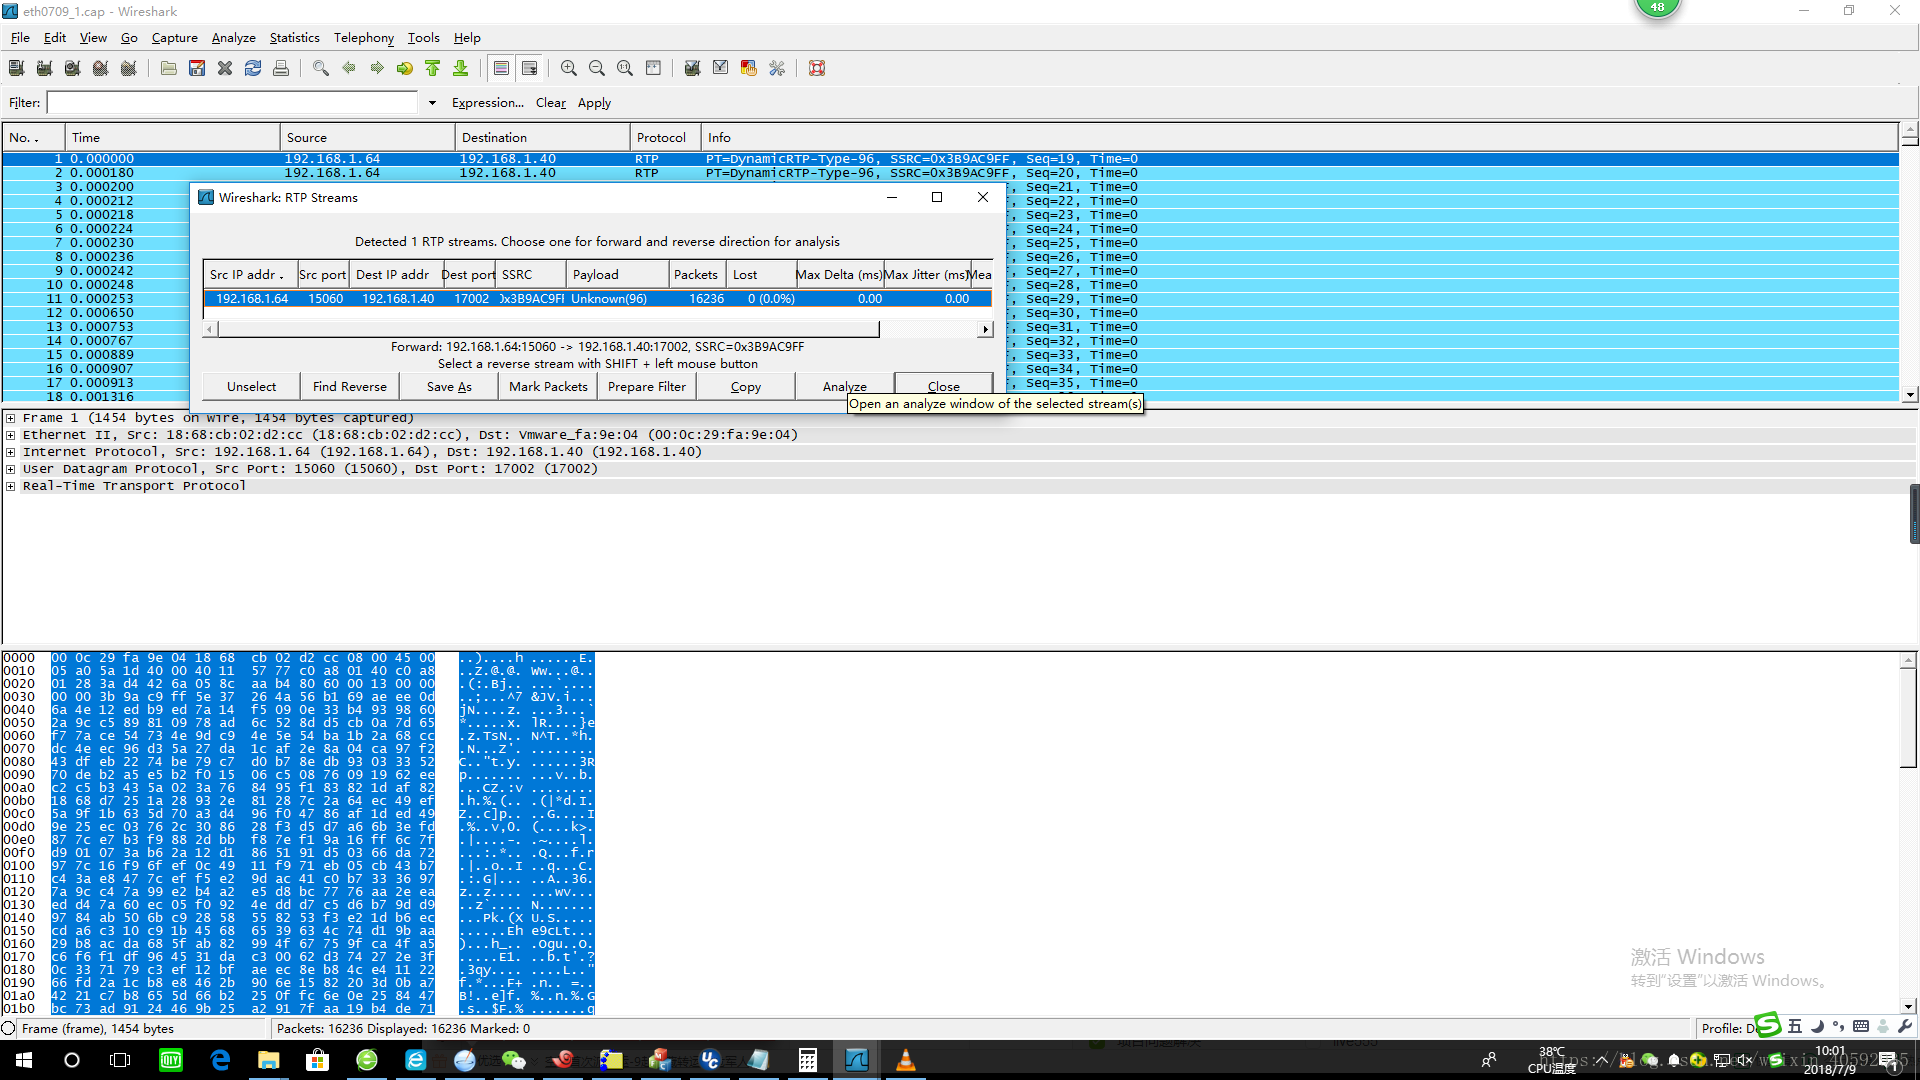Open the Coloring rules icon

[x=749, y=68]
